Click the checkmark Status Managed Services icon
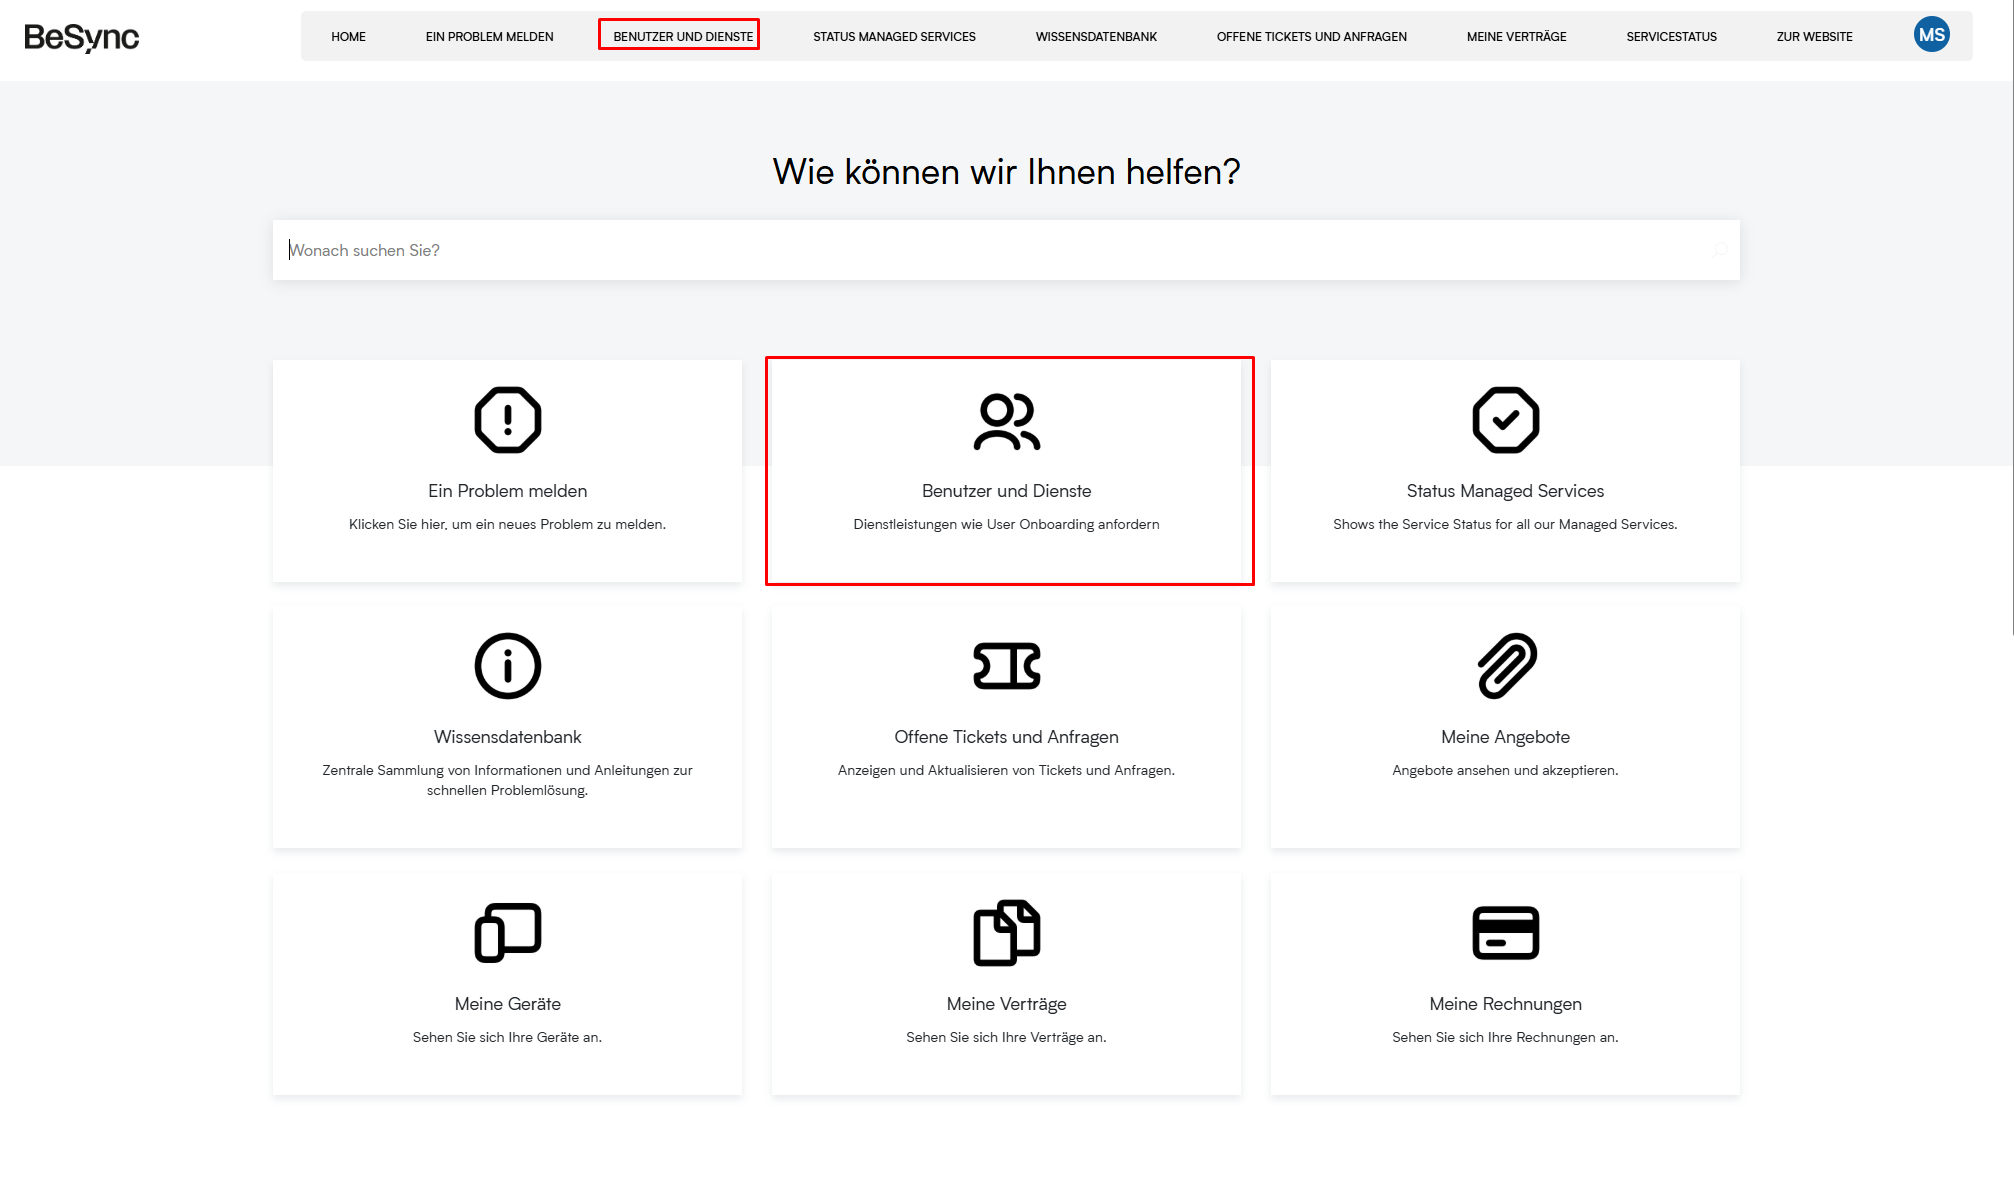 1505,420
